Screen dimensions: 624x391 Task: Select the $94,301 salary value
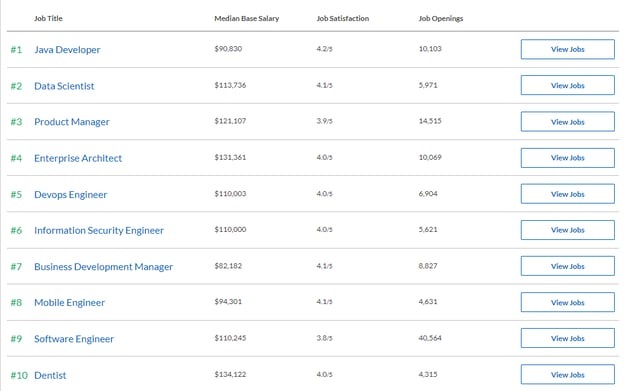pos(228,302)
